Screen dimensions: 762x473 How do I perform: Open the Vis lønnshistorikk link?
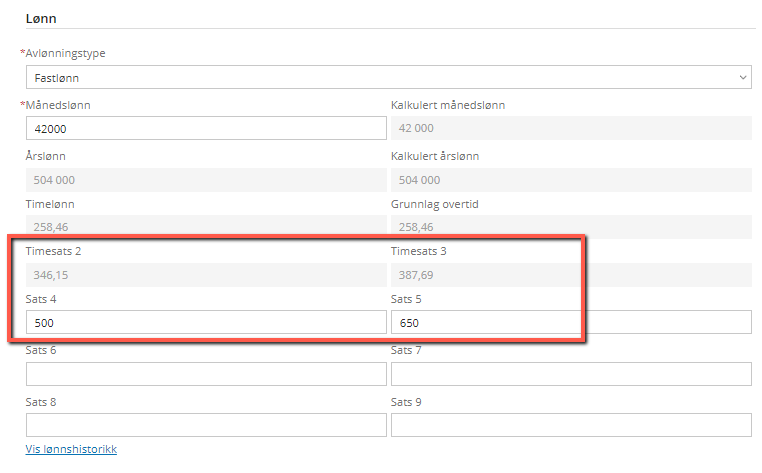tap(71, 449)
